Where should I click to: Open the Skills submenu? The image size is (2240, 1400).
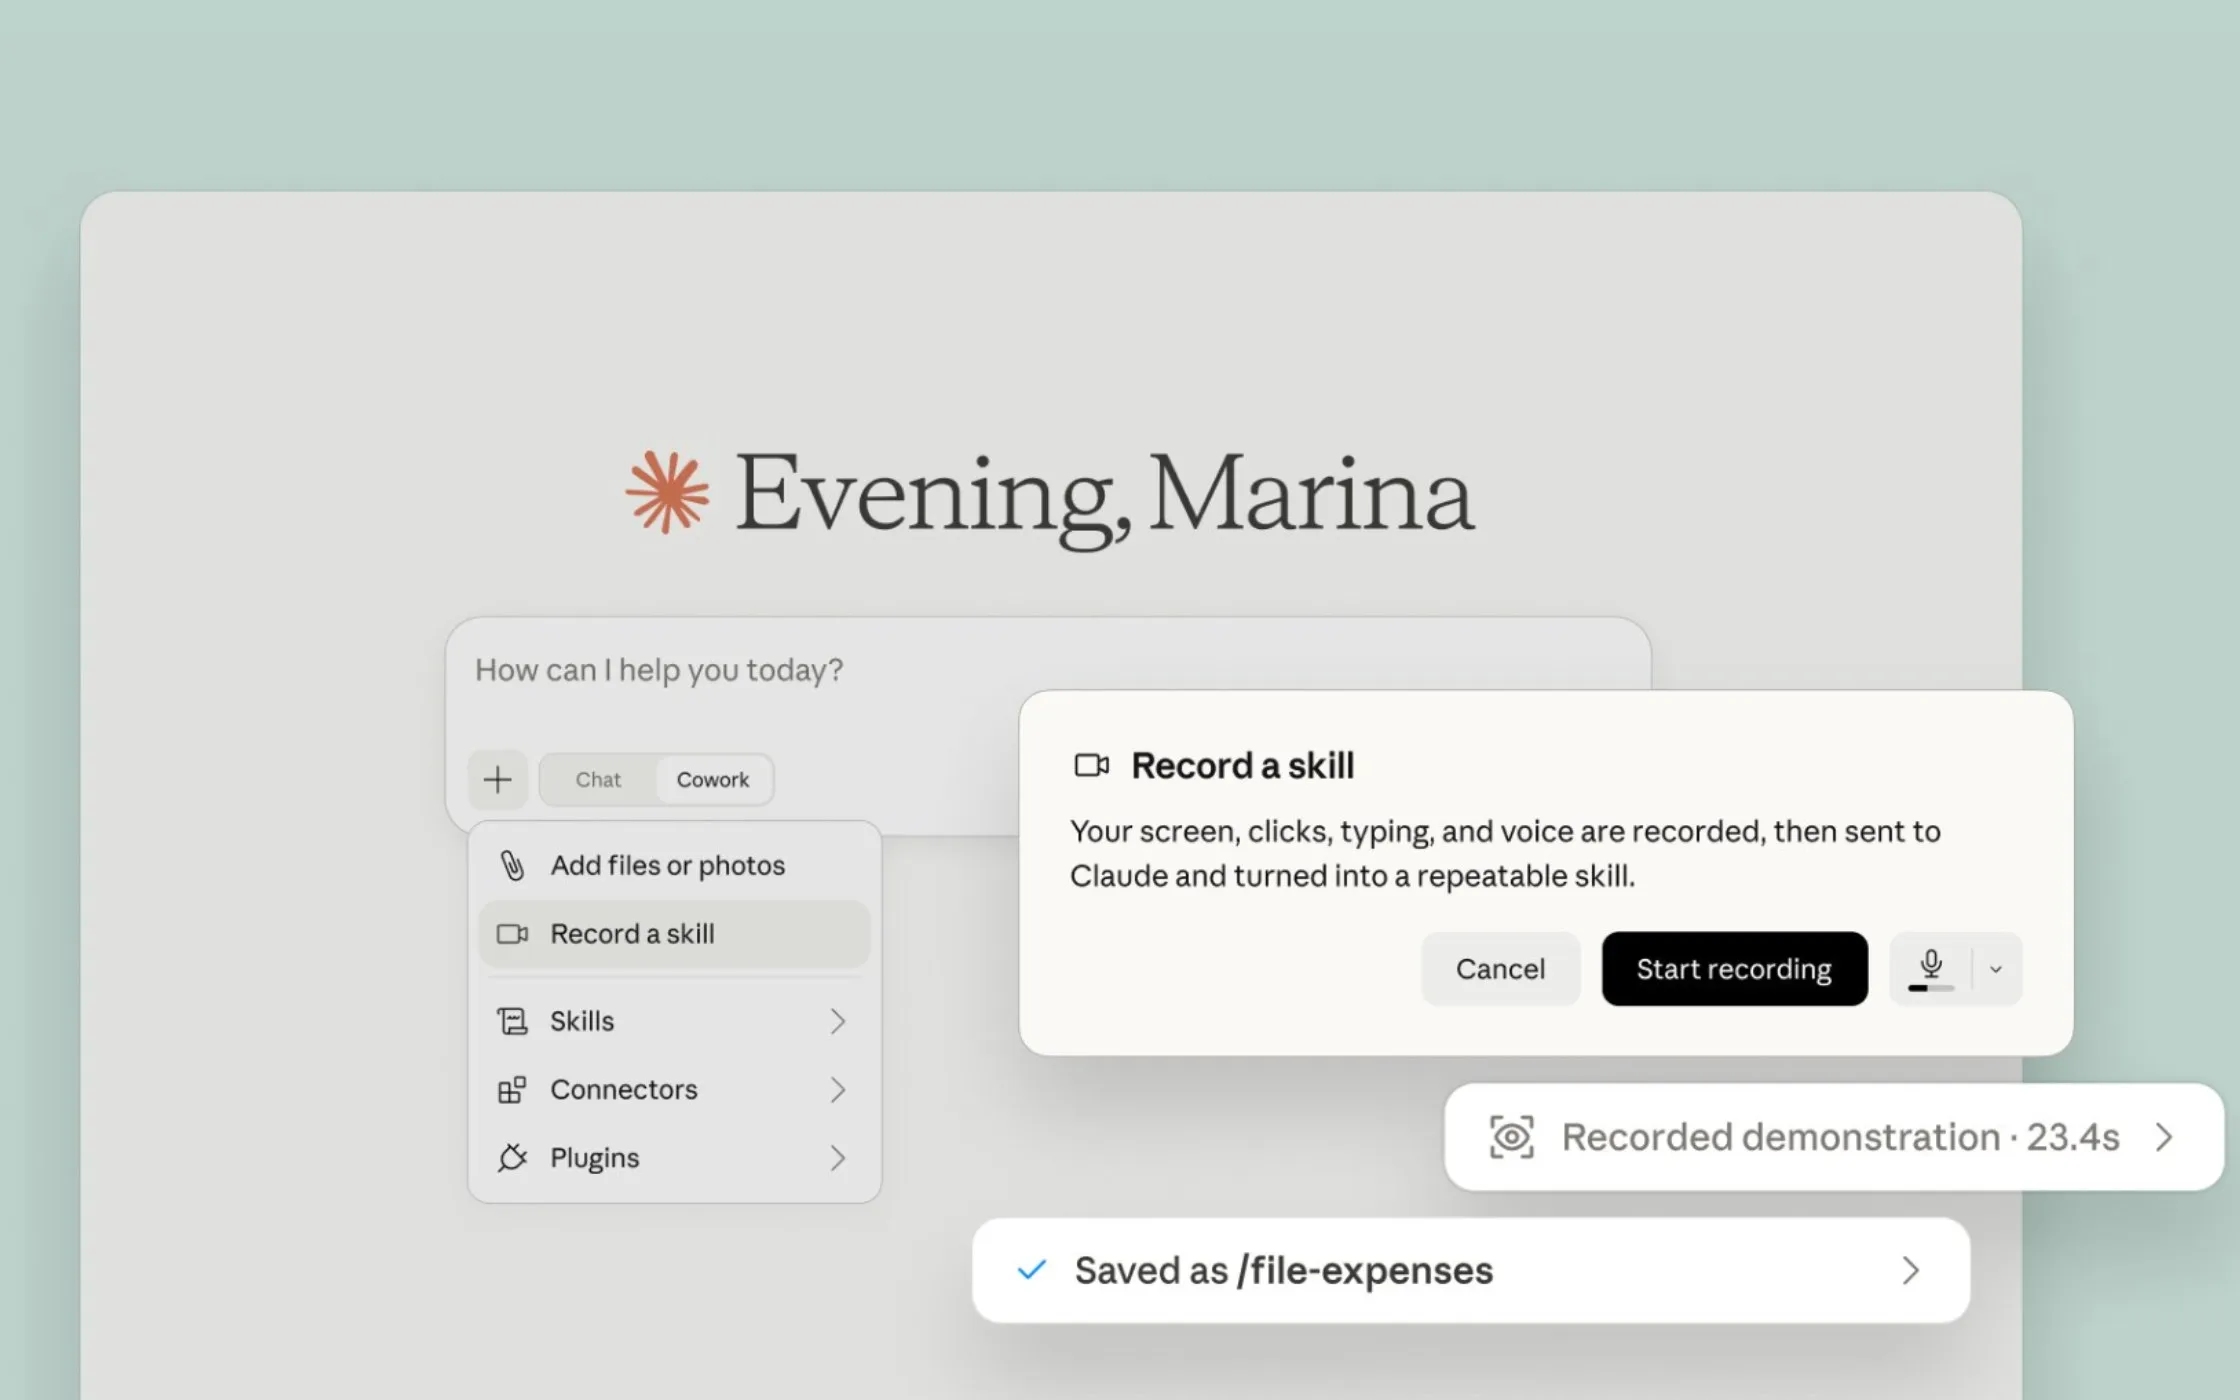click(674, 1021)
